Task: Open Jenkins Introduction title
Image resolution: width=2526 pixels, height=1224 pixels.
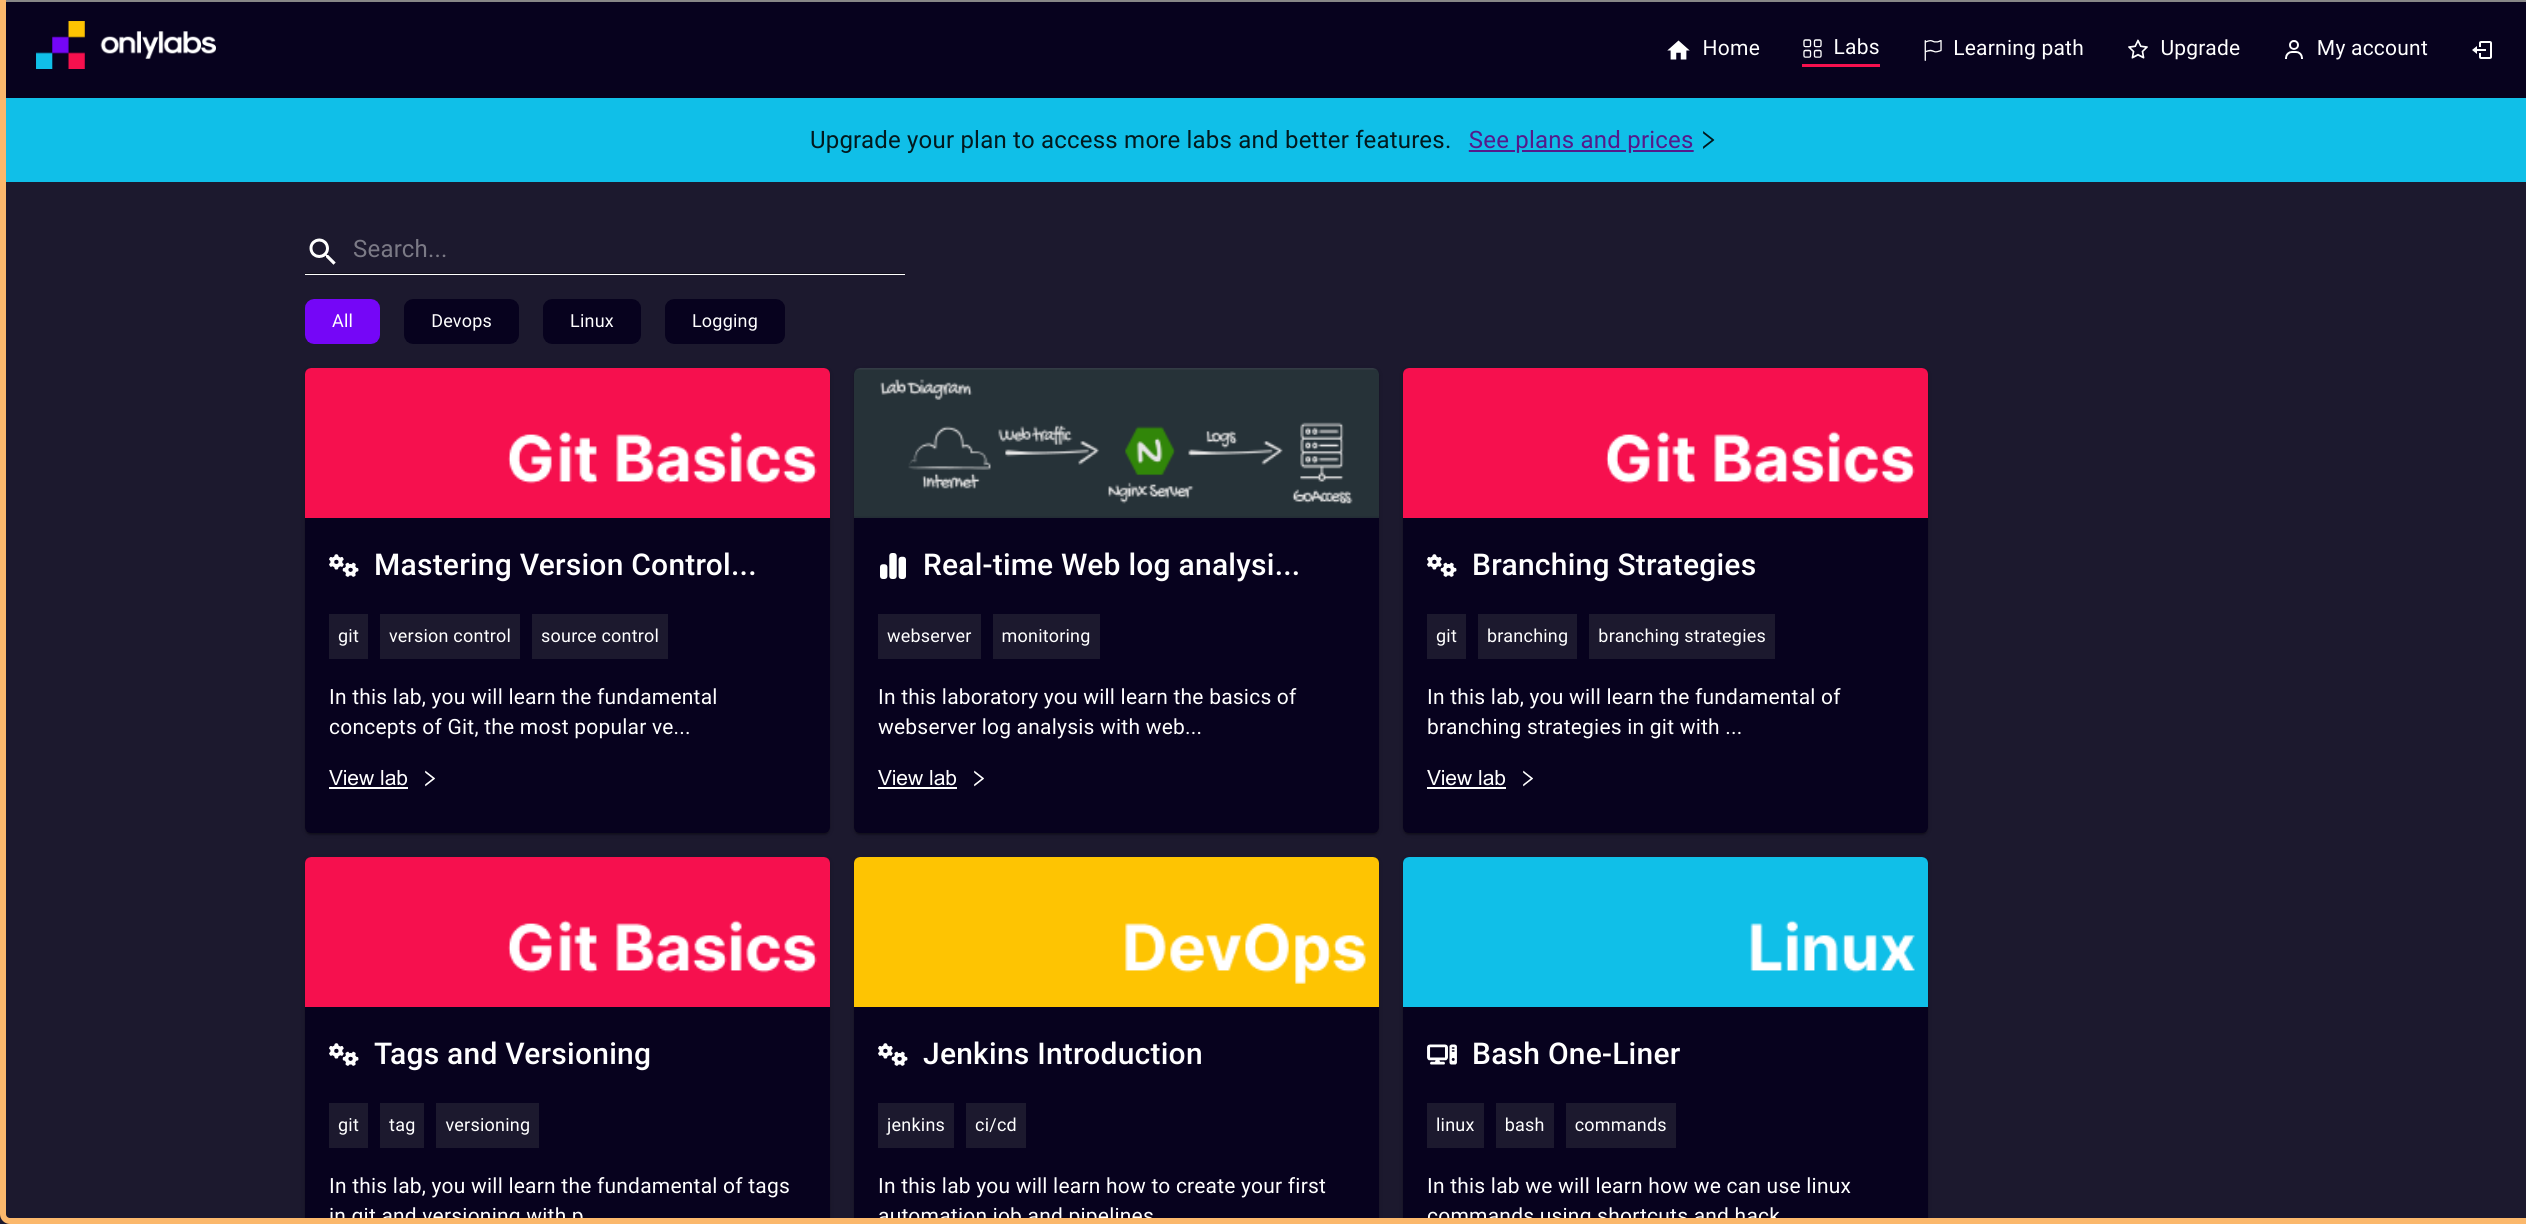Action: tap(1062, 1054)
